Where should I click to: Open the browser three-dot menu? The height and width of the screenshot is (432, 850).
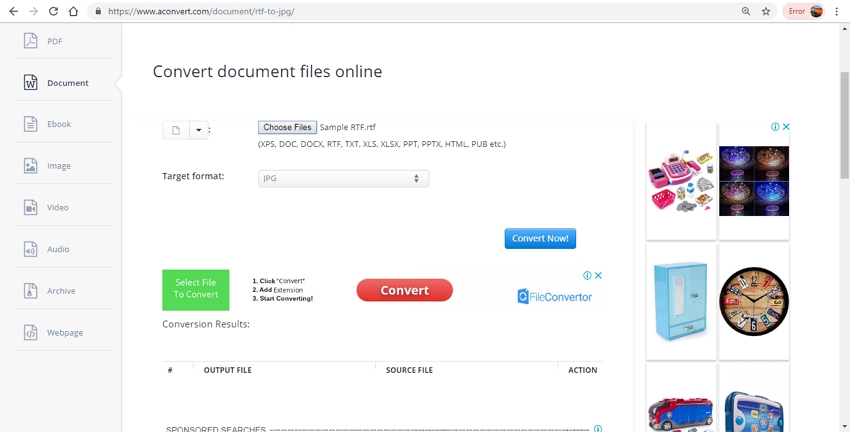click(x=836, y=11)
